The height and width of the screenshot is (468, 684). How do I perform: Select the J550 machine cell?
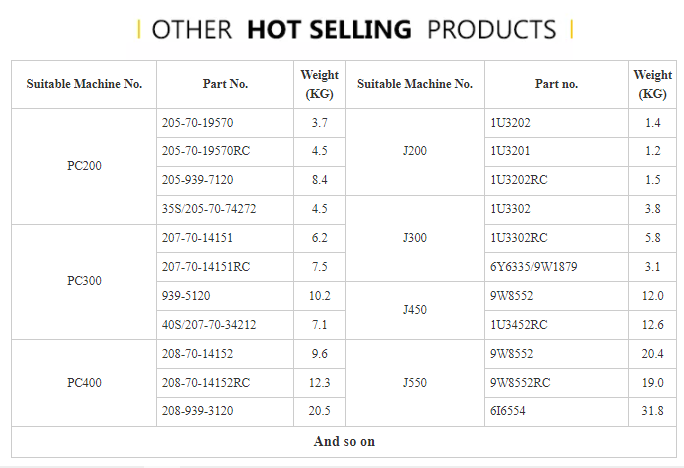(414, 383)
